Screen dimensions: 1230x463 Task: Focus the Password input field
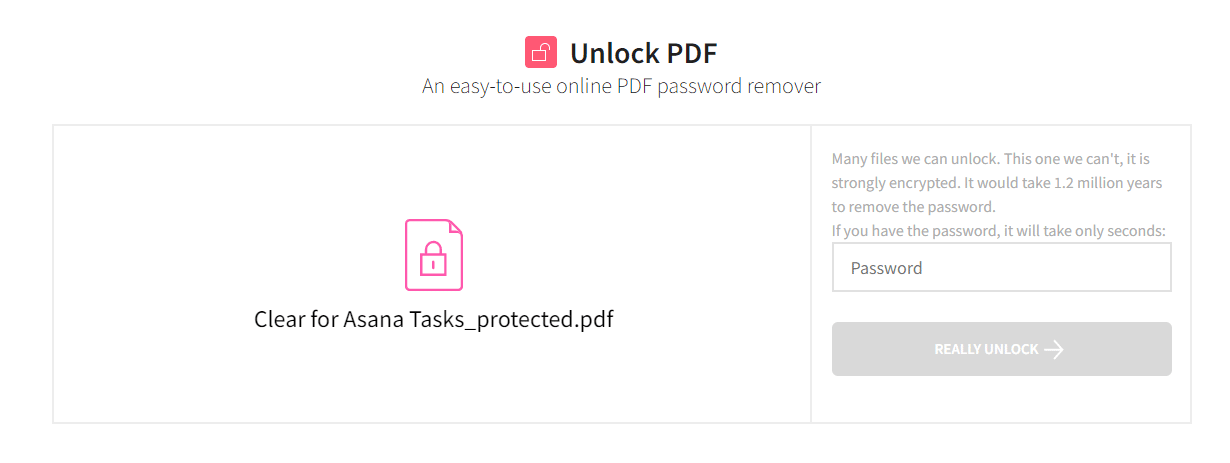pos(1001,268)
